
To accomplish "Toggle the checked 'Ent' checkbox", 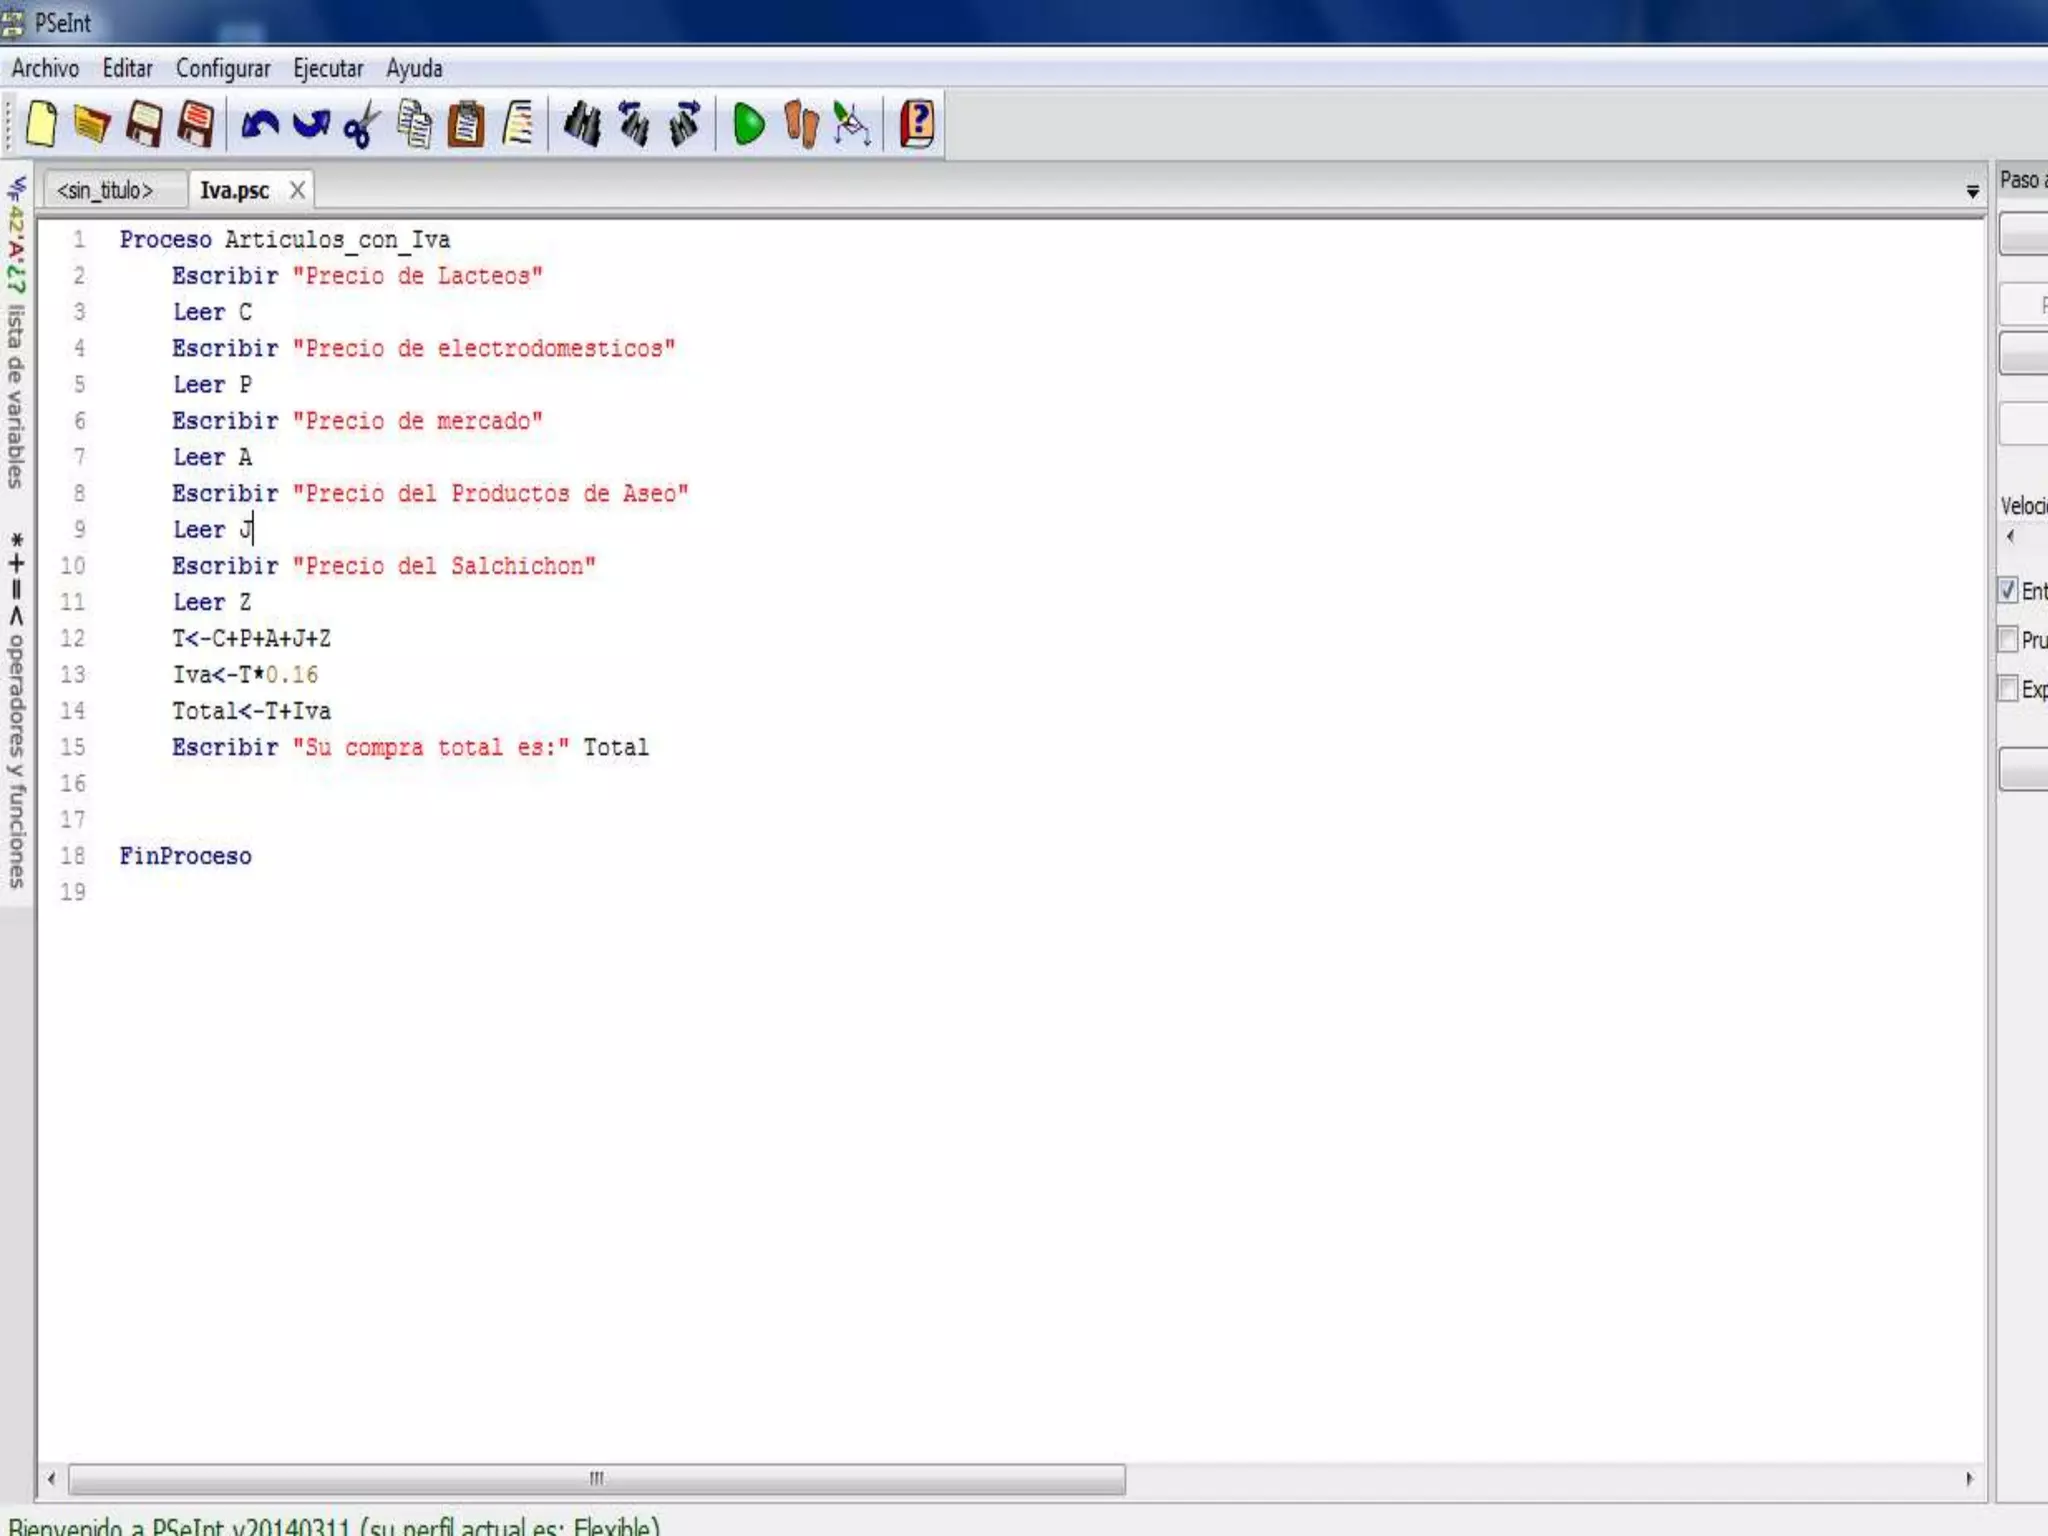I will [2008, 590].
